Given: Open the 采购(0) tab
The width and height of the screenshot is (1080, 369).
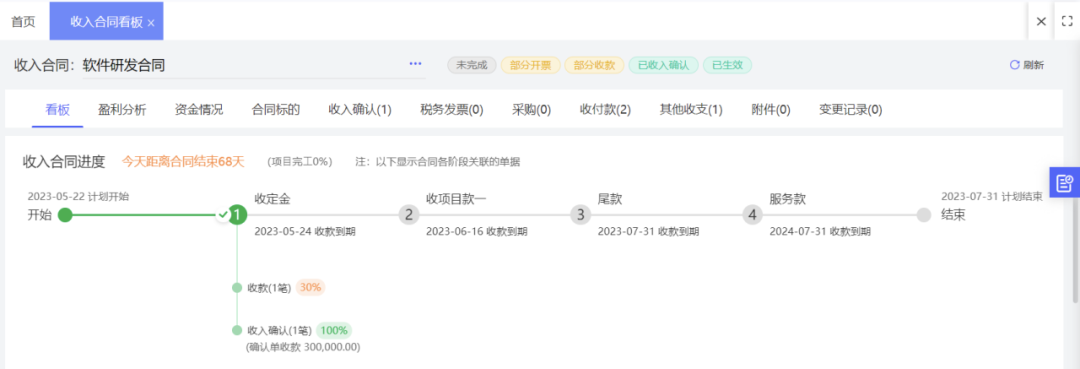Looking at the screenshot, I should pyautogui.click(x=532, y=110).
